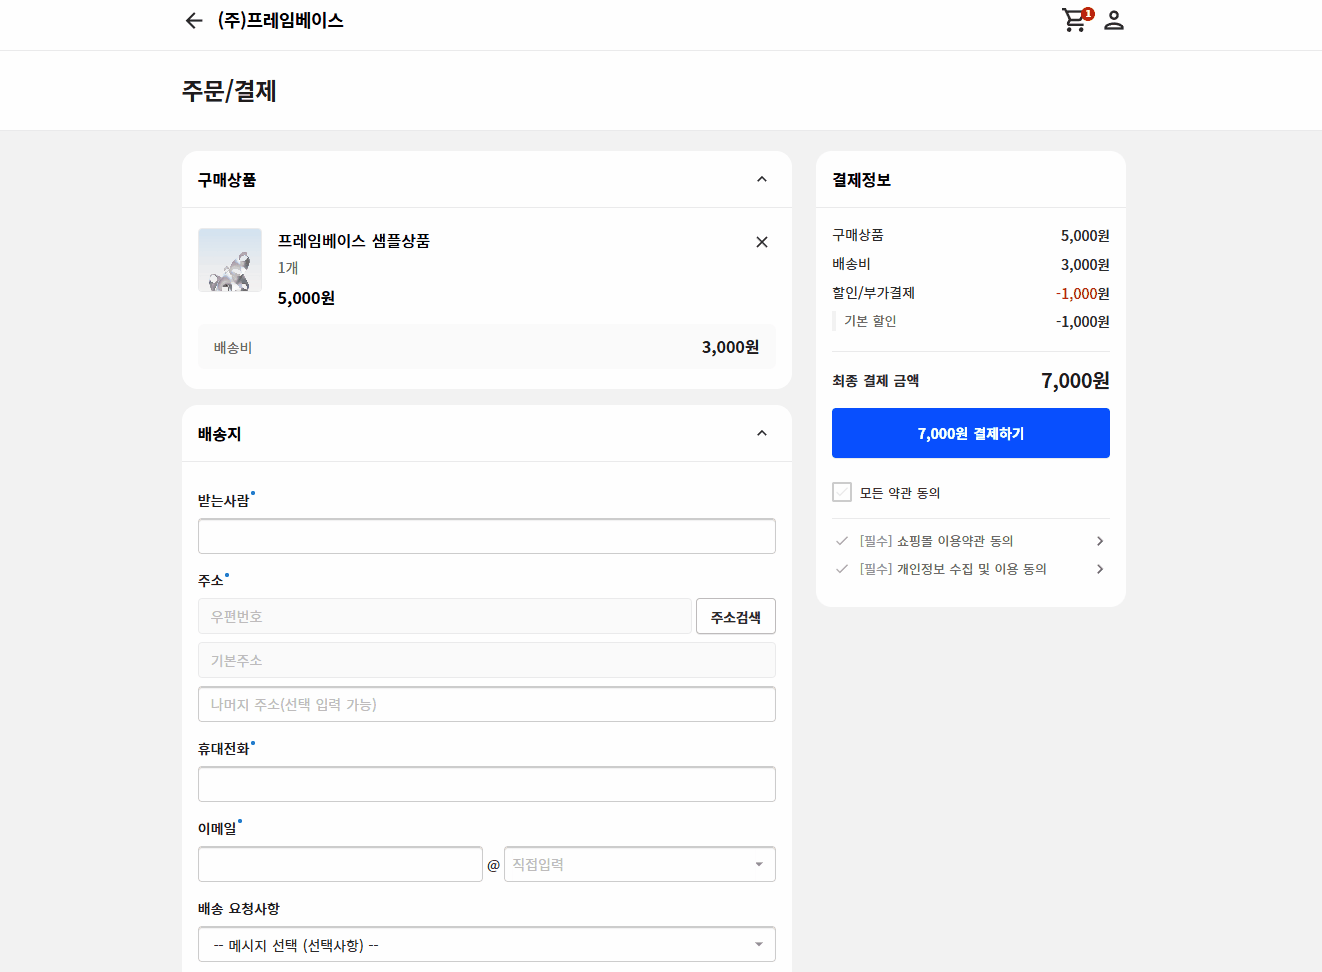Open the email domain 직접입력 dropdown
The height and width of the screenshot is (972, 1322).
[x=640, y=864]
